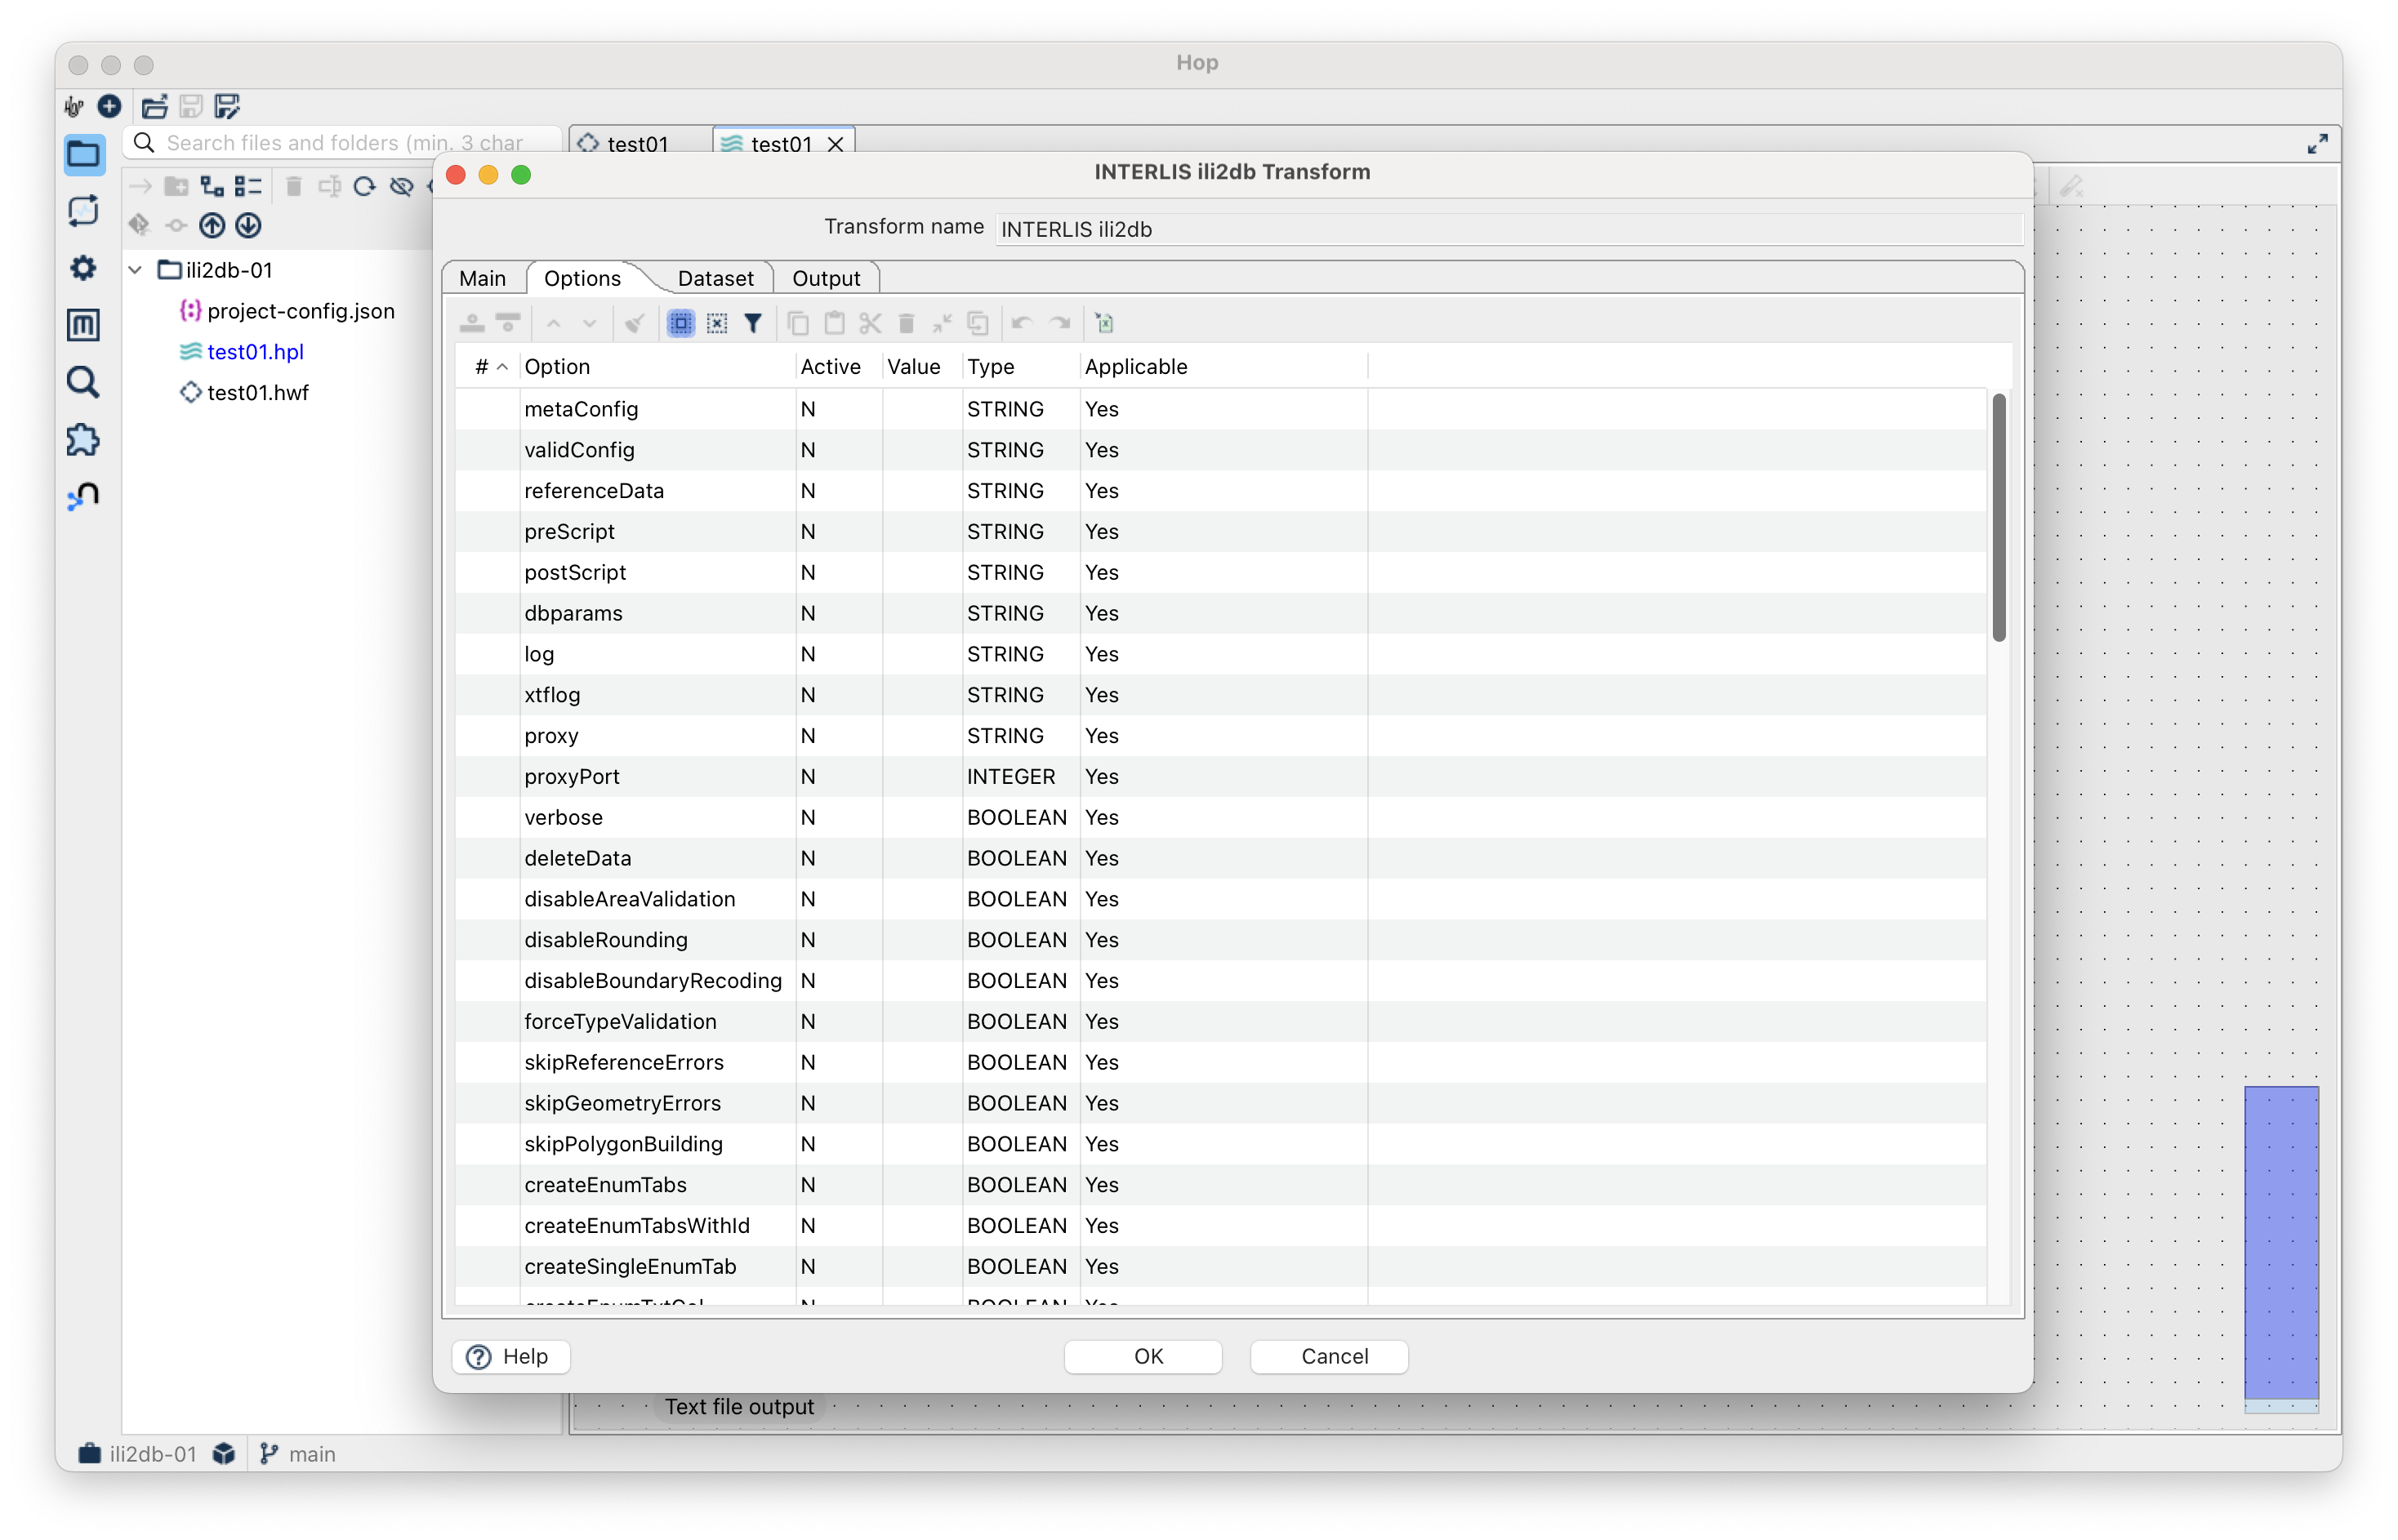Click the proxyPort option name

(x=571, y=776)
